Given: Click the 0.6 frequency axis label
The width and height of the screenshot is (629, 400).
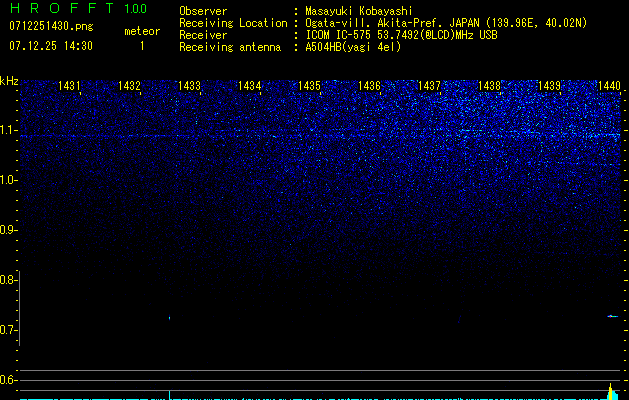Looking at the screenshot, I should click(x=8, y=380).
